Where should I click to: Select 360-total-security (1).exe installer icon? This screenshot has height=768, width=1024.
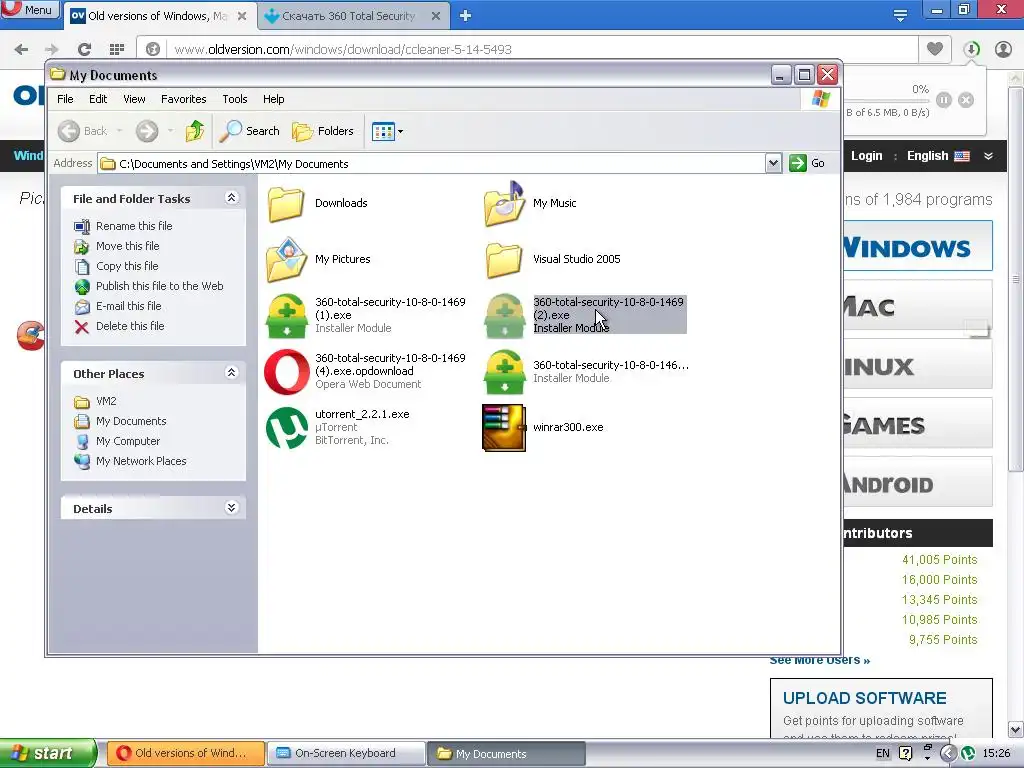click(286, 315)
